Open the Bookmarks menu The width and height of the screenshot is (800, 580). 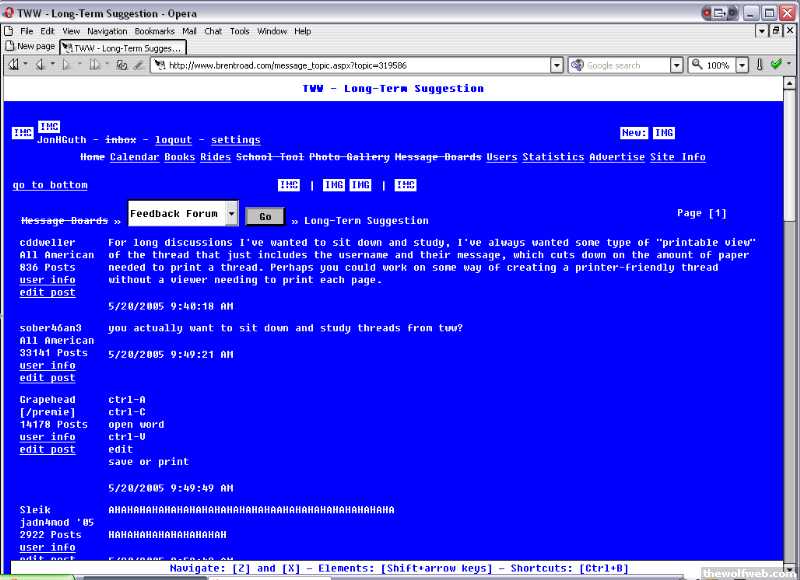154,31
